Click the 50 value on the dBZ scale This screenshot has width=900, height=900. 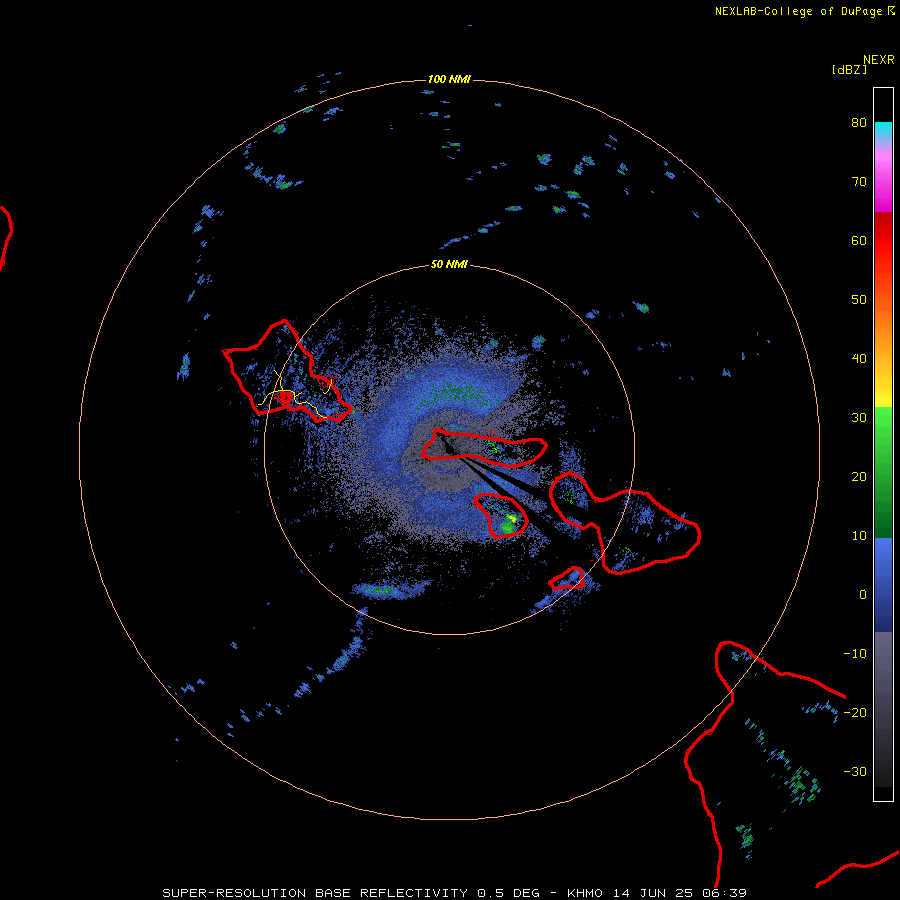pos(859,300)
